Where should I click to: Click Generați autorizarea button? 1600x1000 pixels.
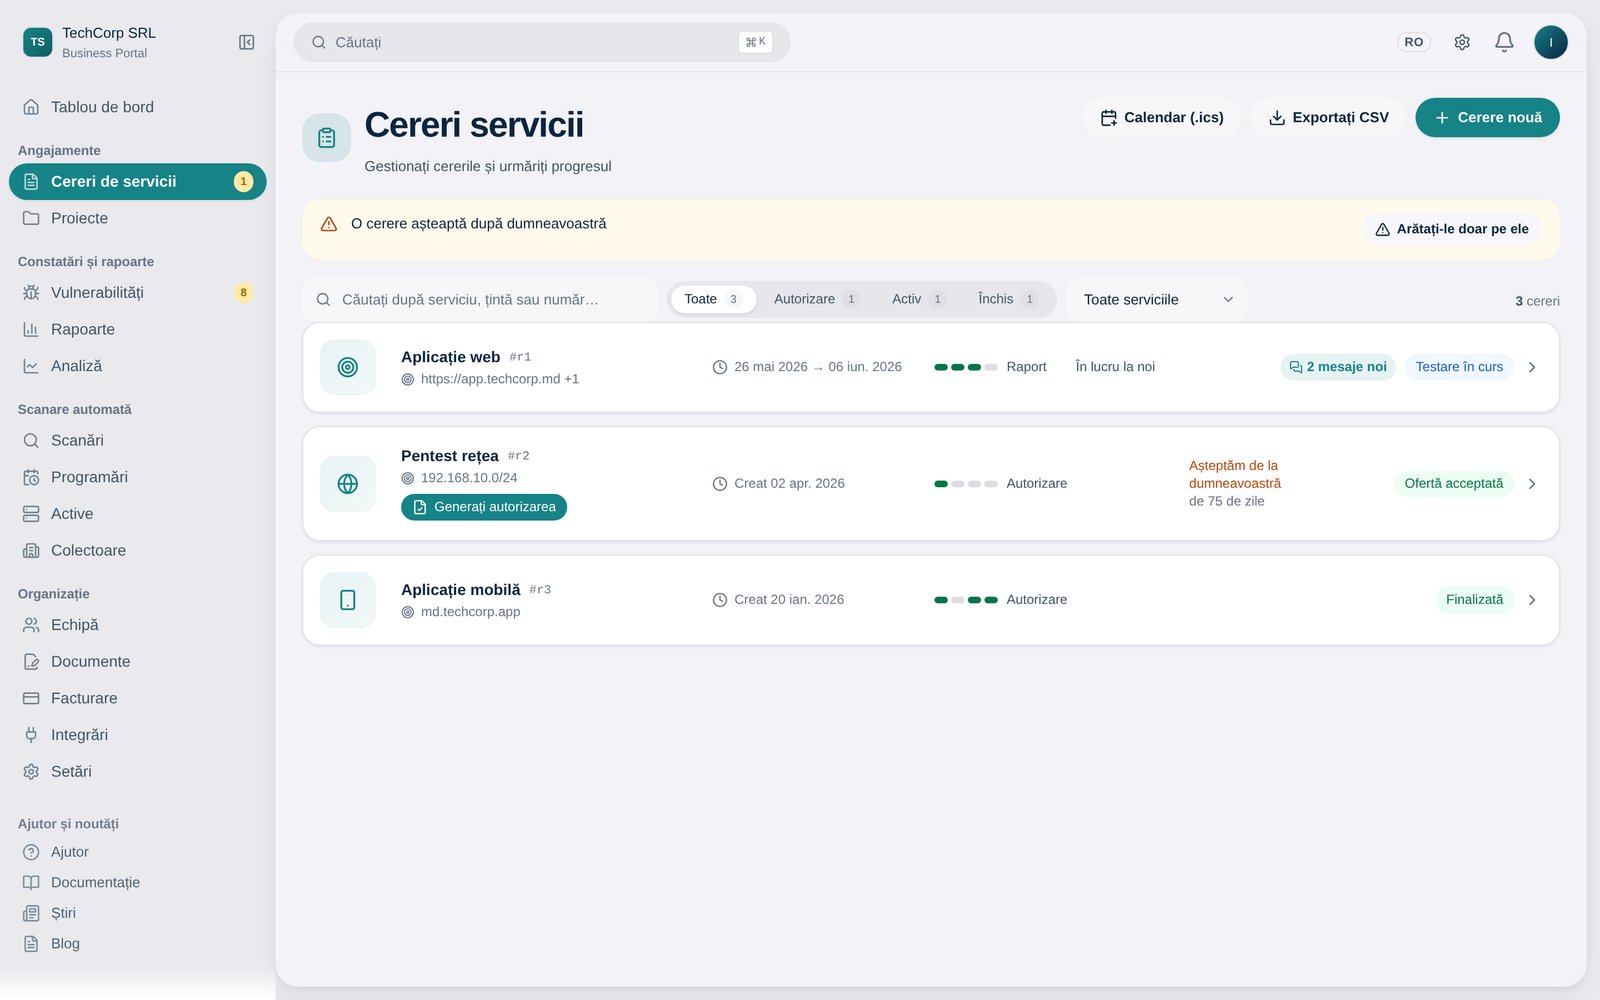pos(484,507)
